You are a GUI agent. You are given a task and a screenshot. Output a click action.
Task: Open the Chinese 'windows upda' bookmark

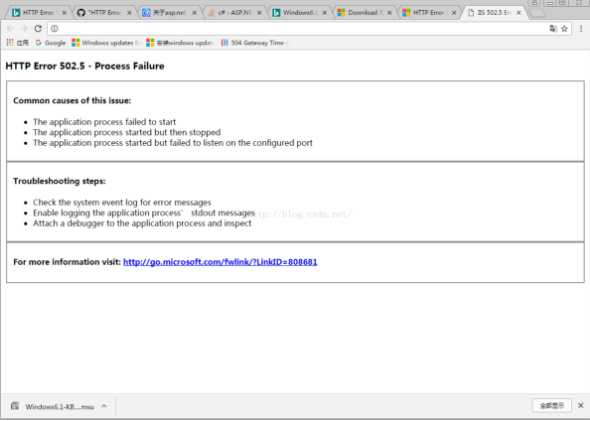click(179, 43)
